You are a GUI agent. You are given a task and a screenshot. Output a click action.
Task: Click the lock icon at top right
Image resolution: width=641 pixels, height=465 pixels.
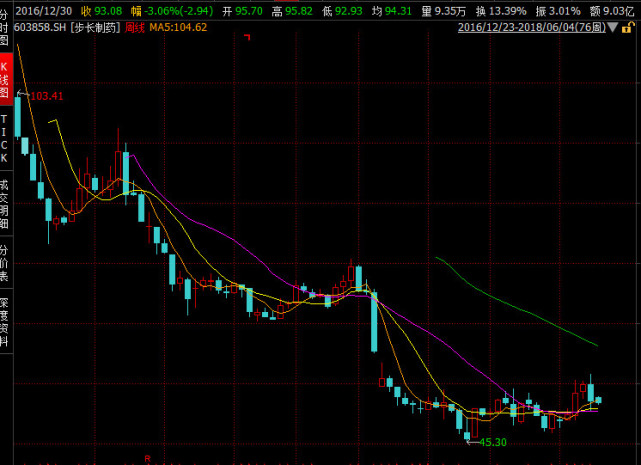point(626,28)
